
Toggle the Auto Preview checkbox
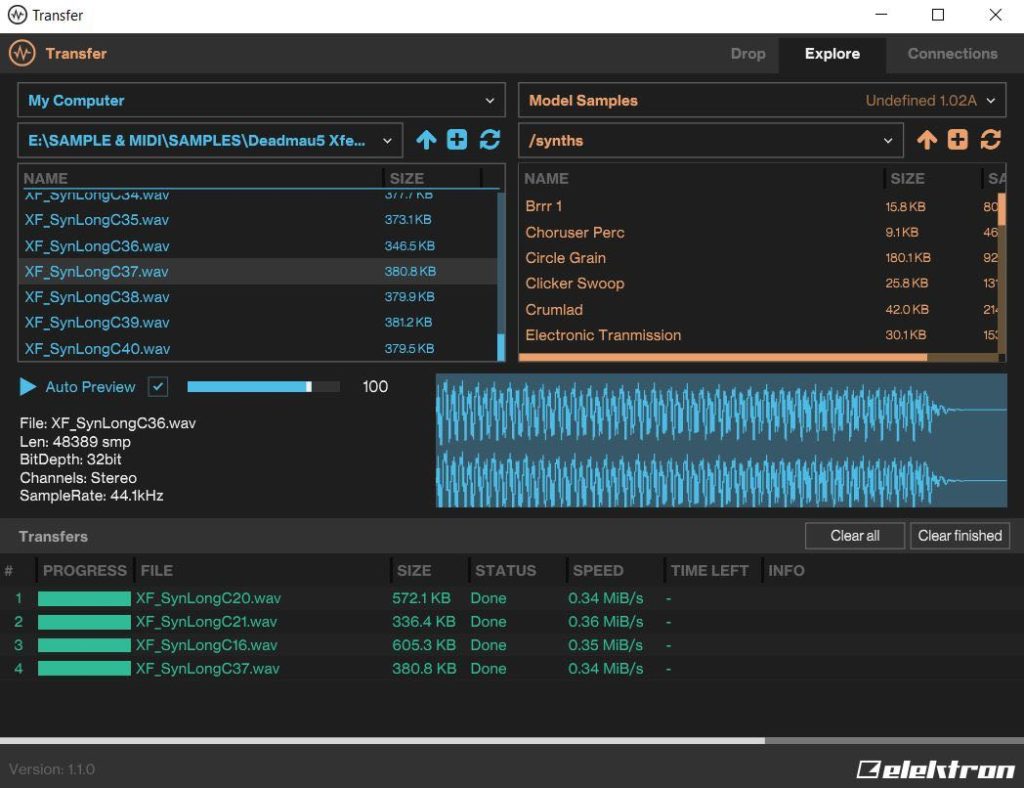pyautogui.click(x=157, y=386)
